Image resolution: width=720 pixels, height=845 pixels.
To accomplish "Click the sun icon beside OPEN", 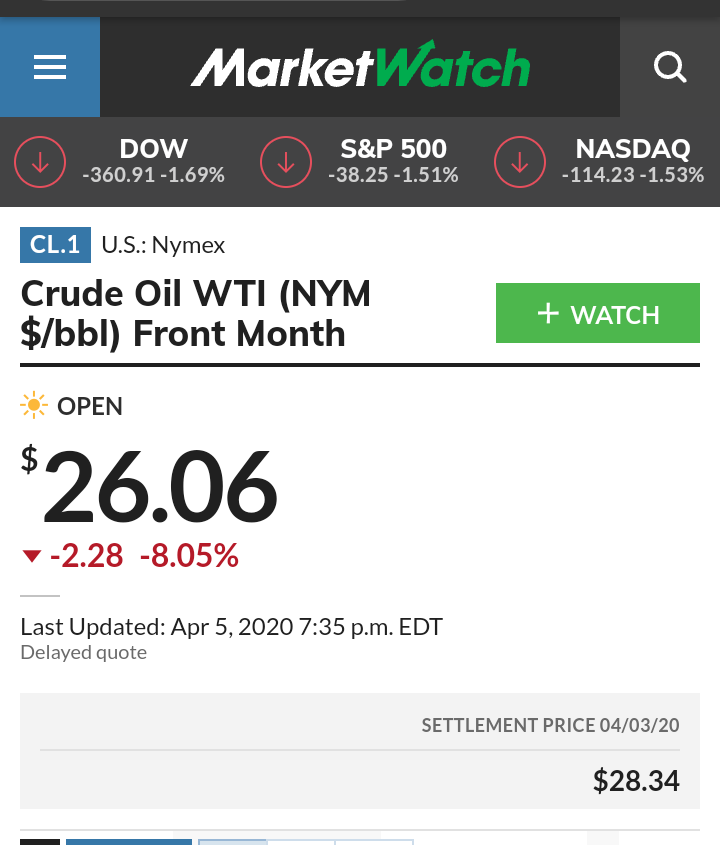I will 34,406.
